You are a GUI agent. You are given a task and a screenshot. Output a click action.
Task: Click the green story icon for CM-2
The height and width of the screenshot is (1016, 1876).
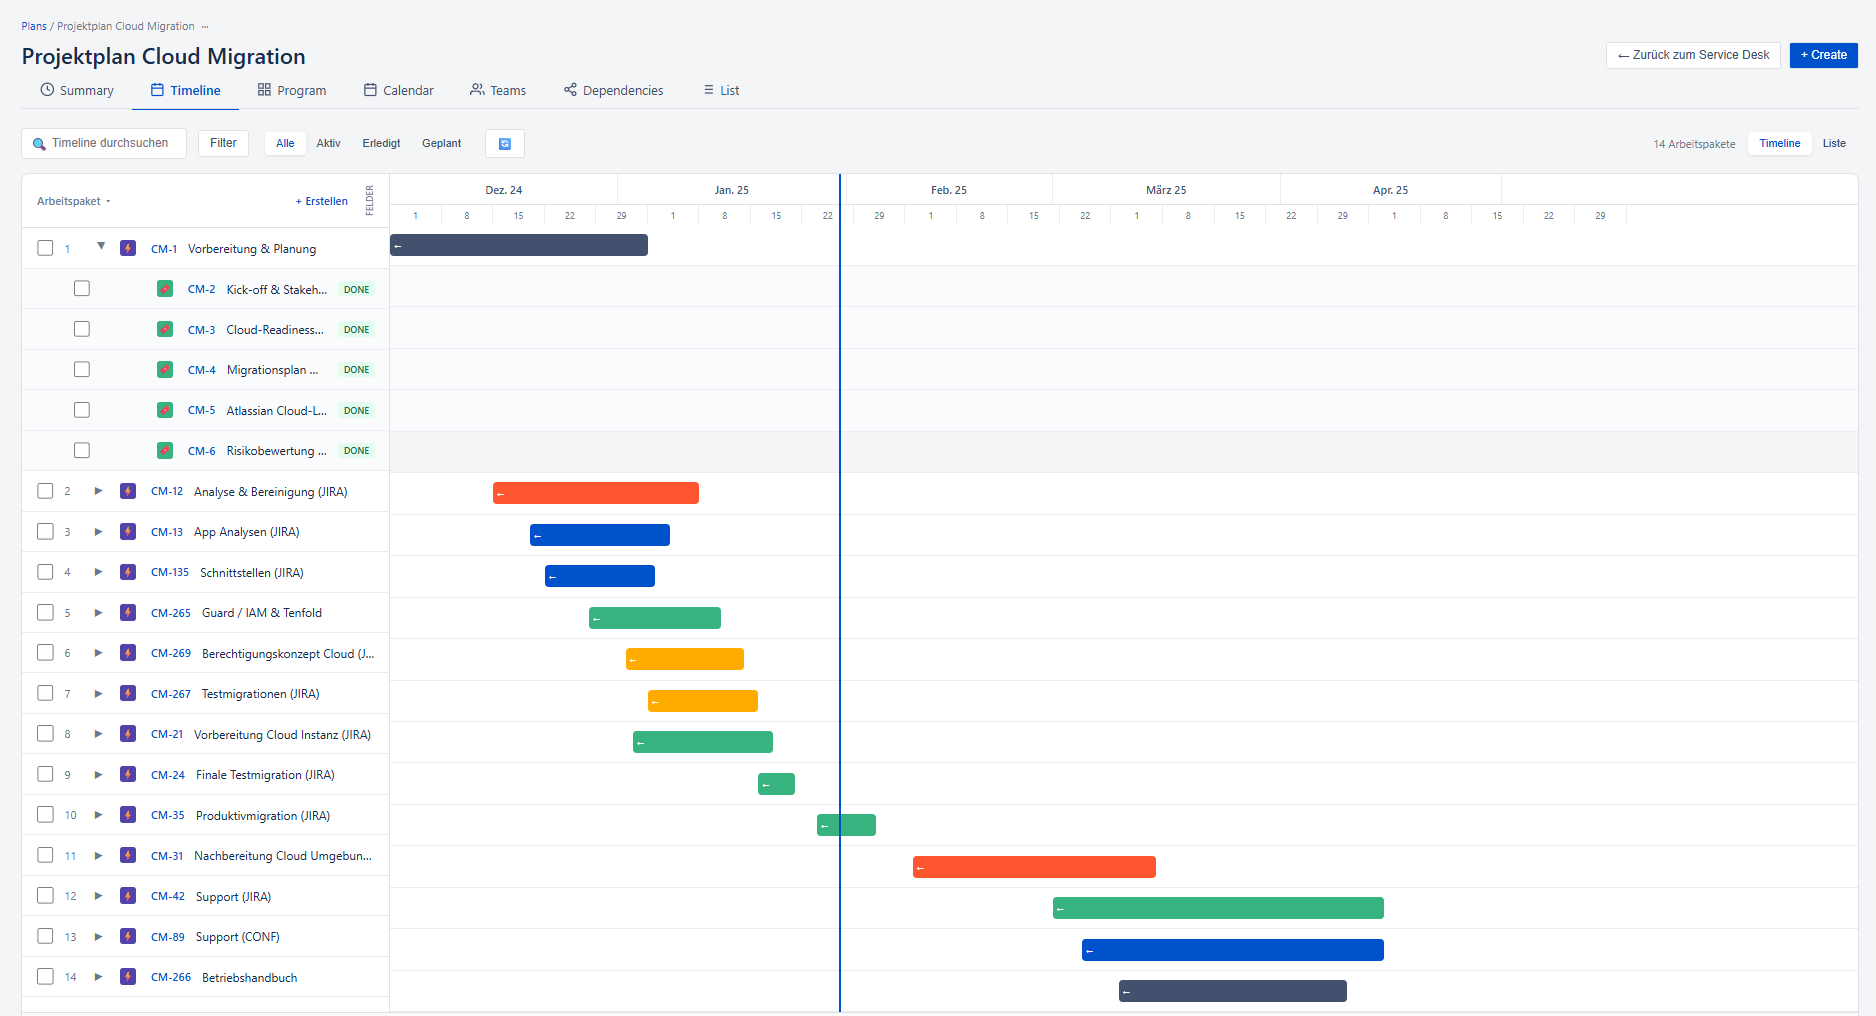tap(165, 289)
